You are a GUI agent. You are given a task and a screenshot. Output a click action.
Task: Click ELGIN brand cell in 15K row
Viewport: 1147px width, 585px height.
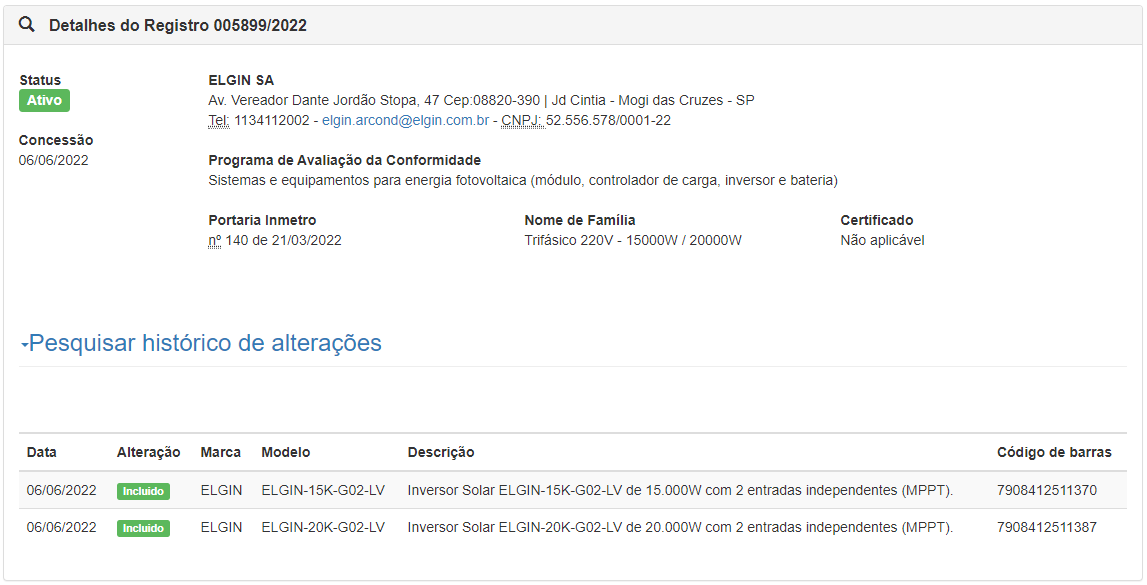pos(222,491)
